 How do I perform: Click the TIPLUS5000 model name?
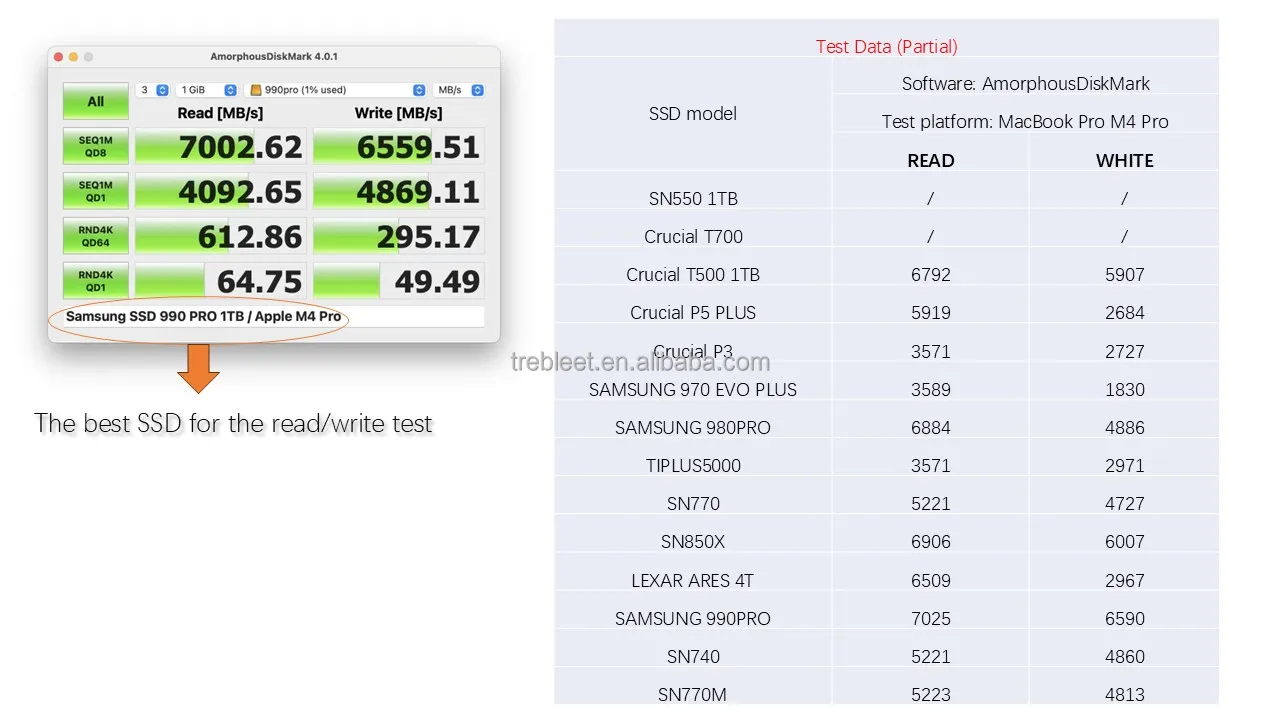(x=693, y=465)
